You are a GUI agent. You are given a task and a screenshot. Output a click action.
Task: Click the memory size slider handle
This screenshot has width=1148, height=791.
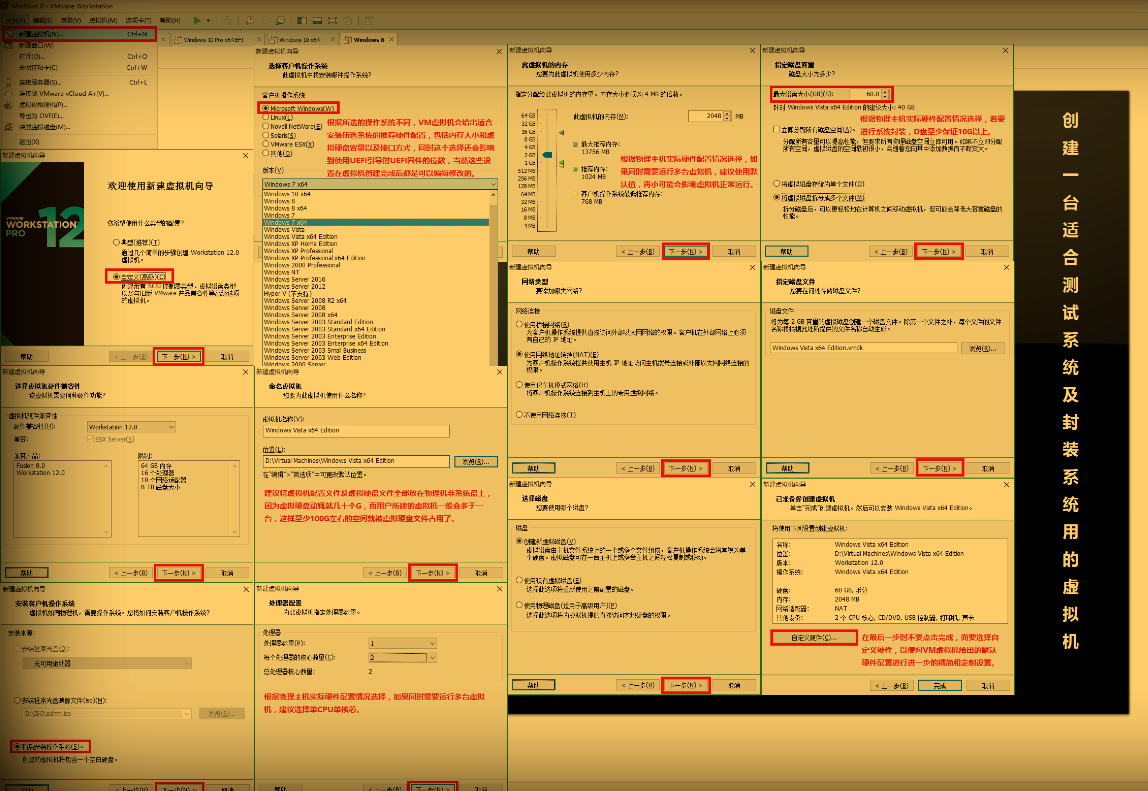click(548, 153)
